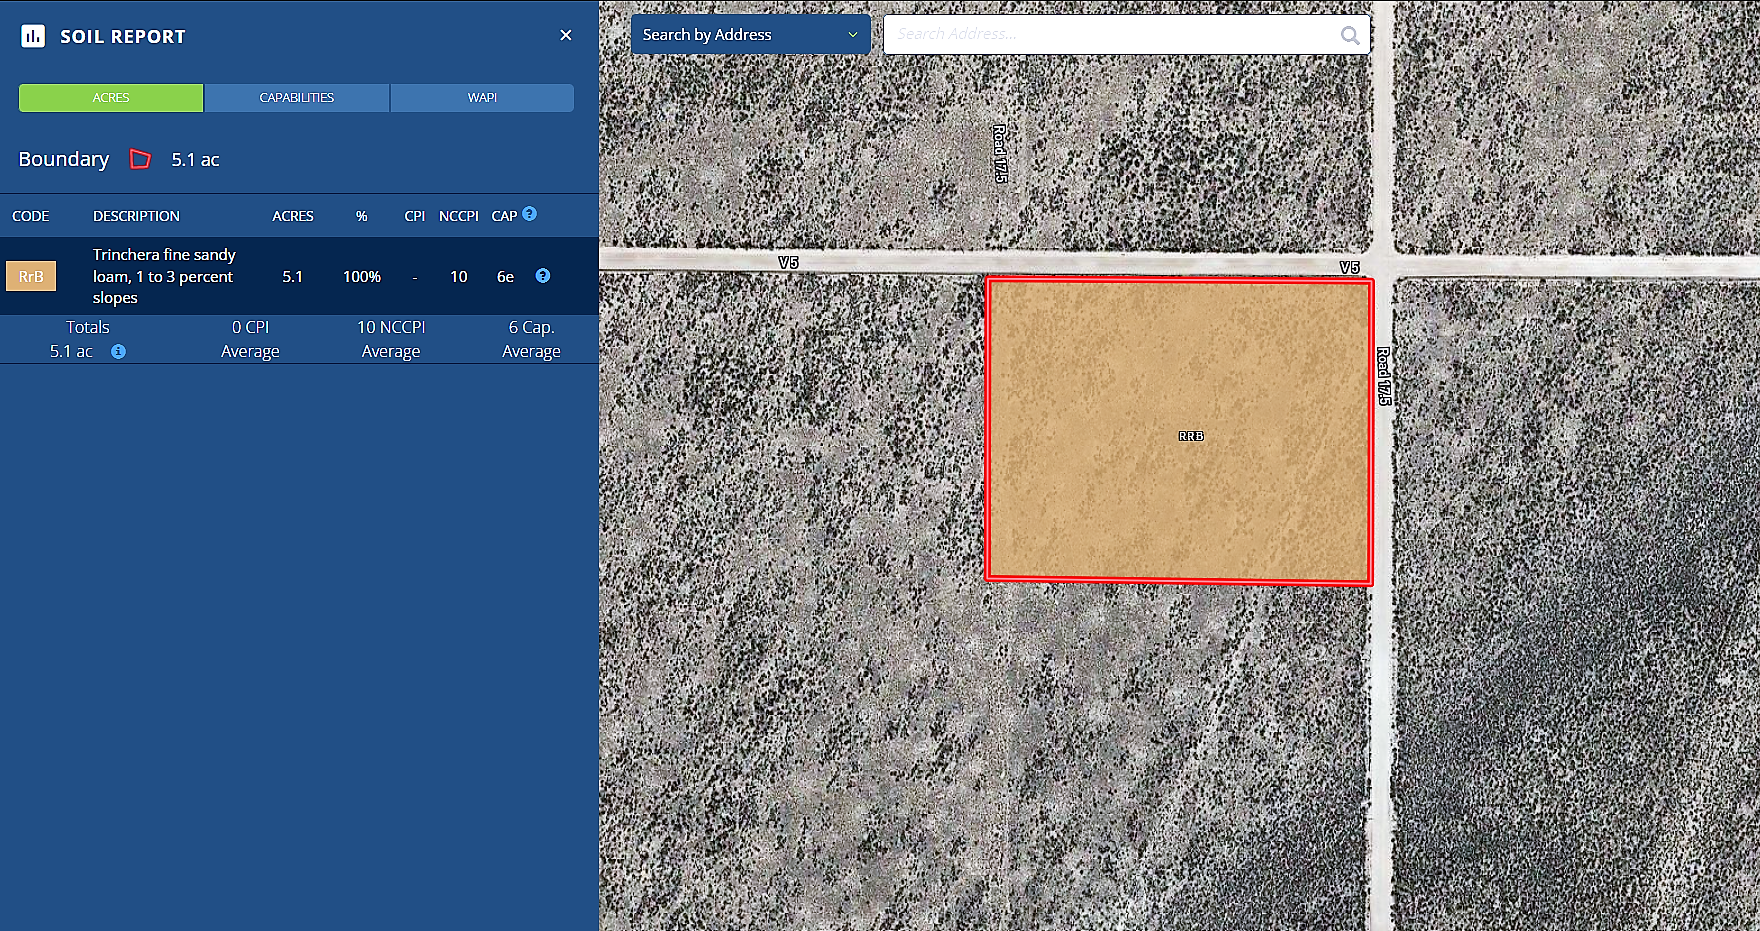Click the ACRES column header in table
Viewport: 1760px width, 931px height.
coord(293,216)
